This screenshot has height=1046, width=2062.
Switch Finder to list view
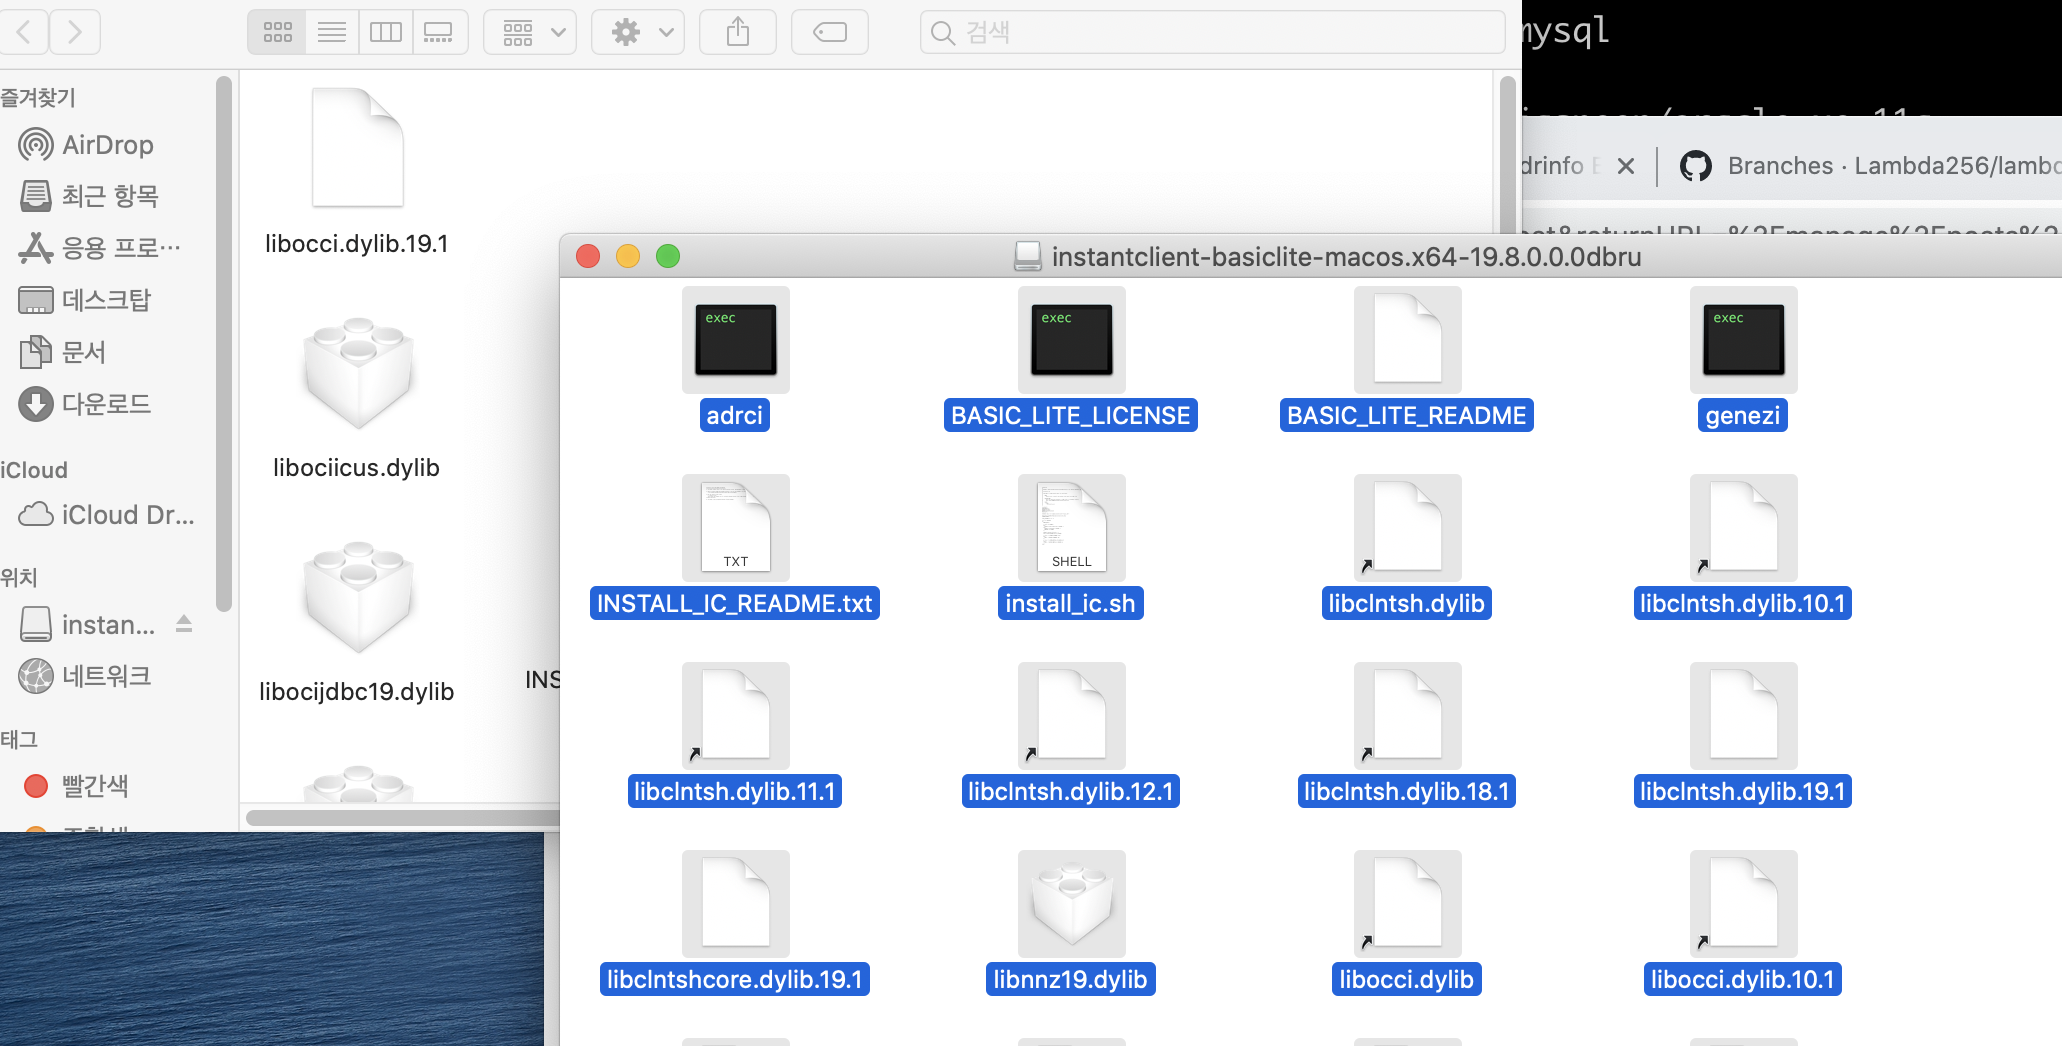[x=332, y=33]
